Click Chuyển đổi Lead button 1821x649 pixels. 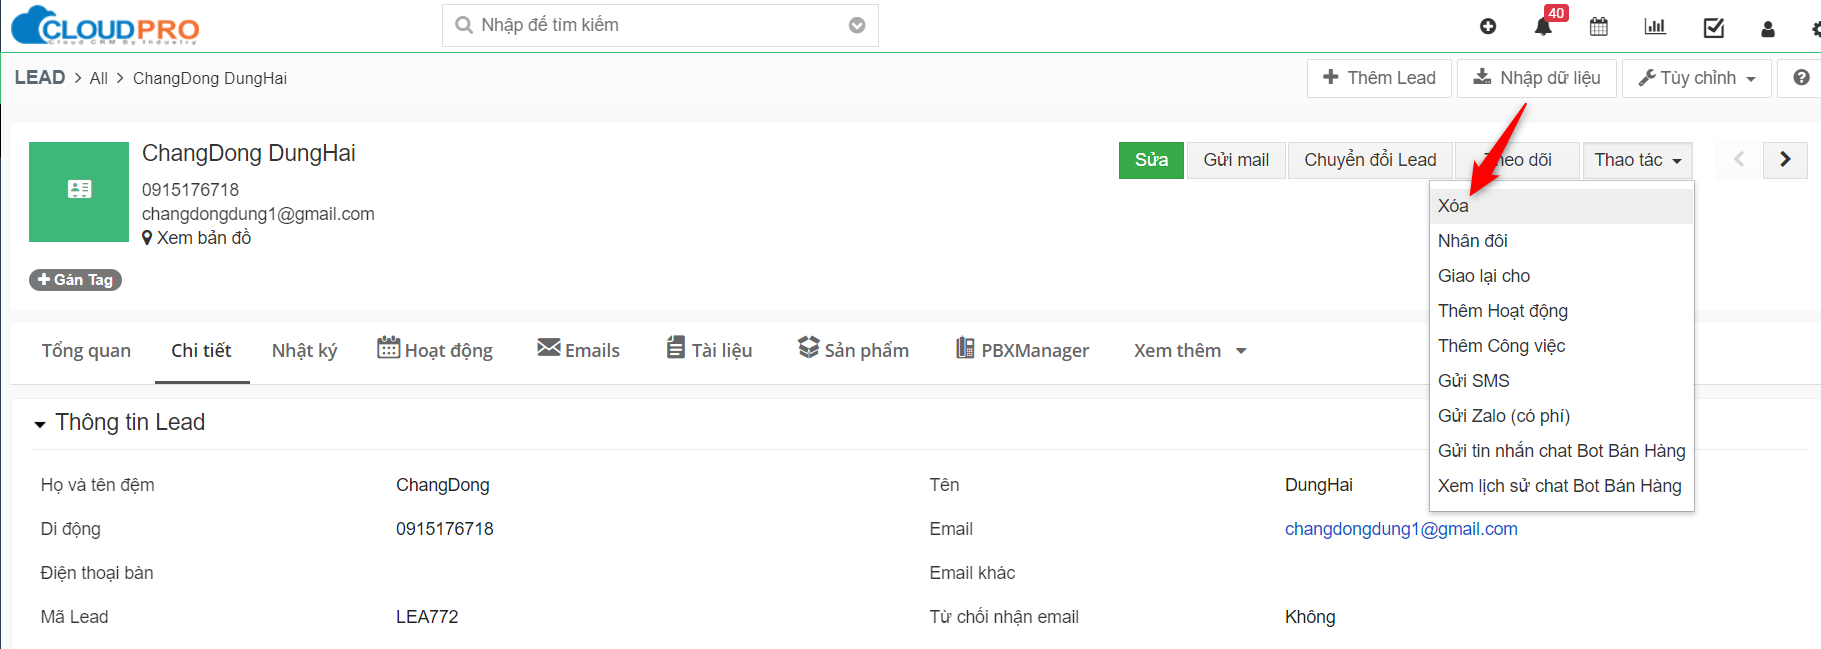pos(1370,160)
